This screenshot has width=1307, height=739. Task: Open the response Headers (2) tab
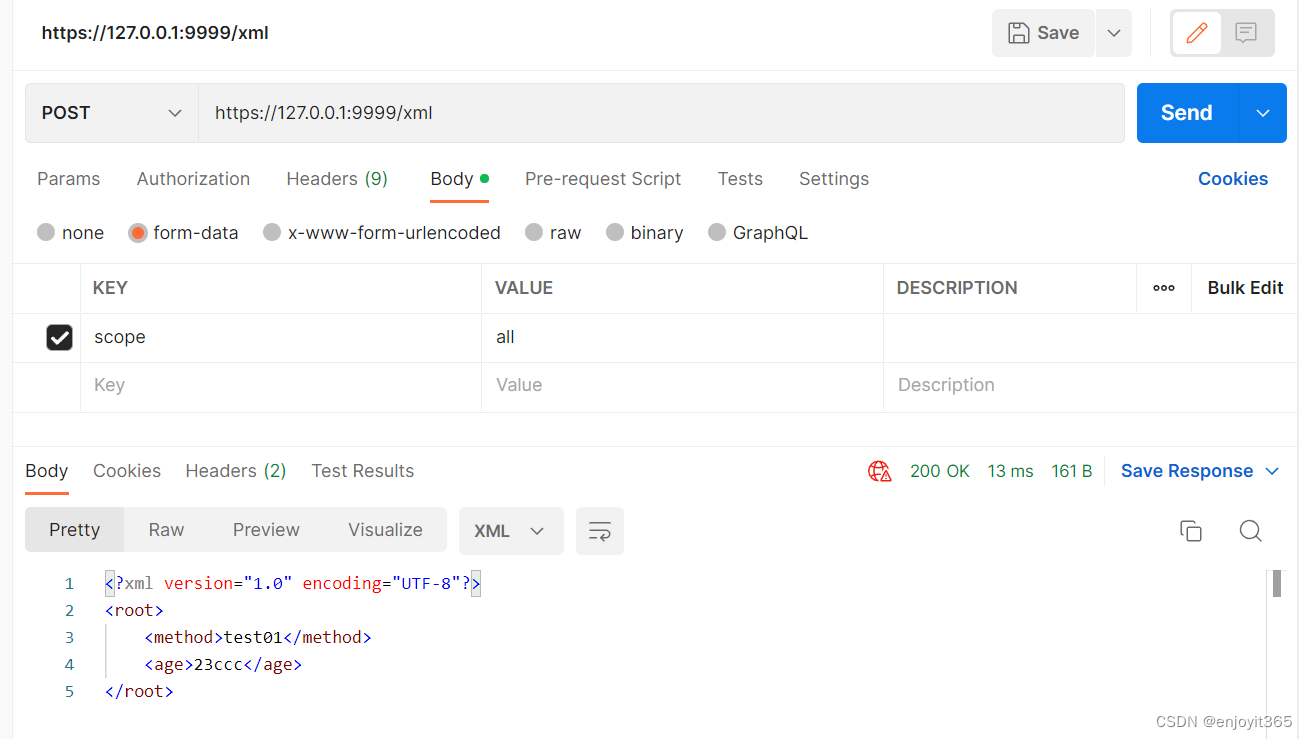click(x=236, y=471)
